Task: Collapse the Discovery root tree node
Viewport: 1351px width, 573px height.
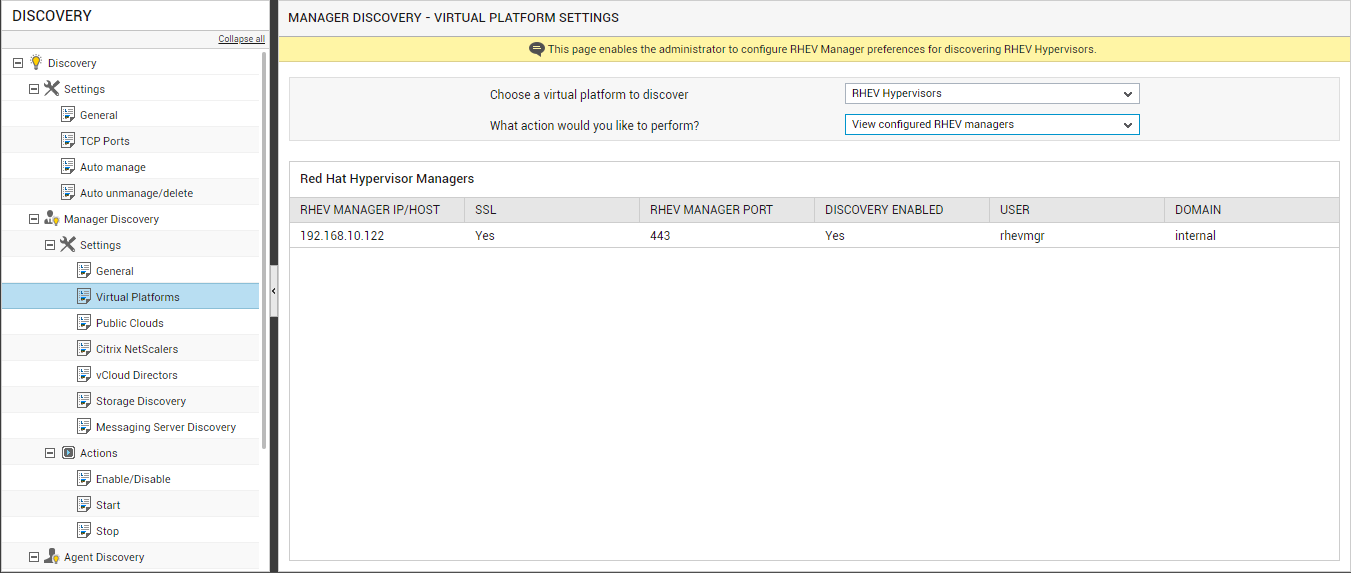Action: (x=18, y=62)
